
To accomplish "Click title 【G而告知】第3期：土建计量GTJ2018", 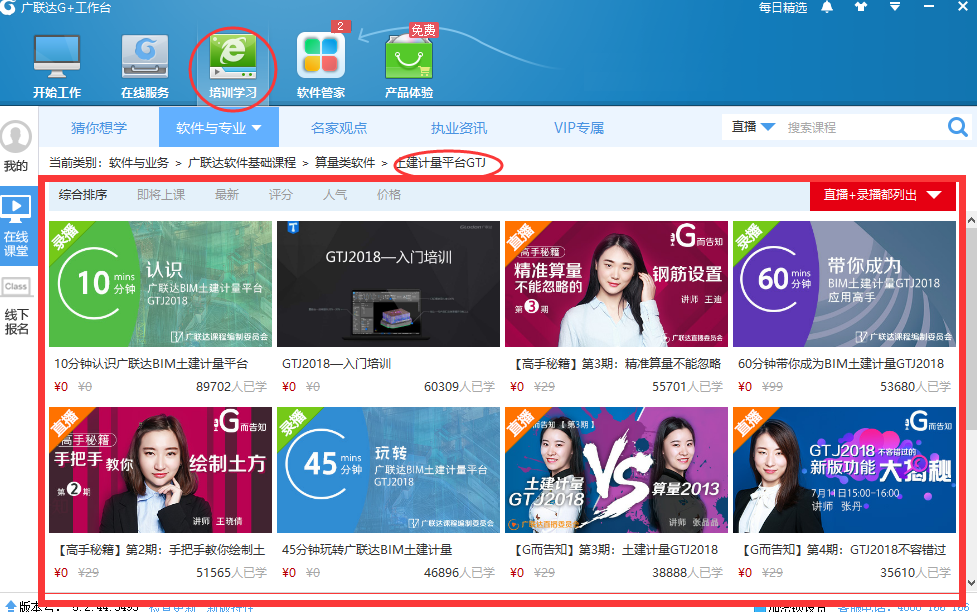I will [614, 550].
